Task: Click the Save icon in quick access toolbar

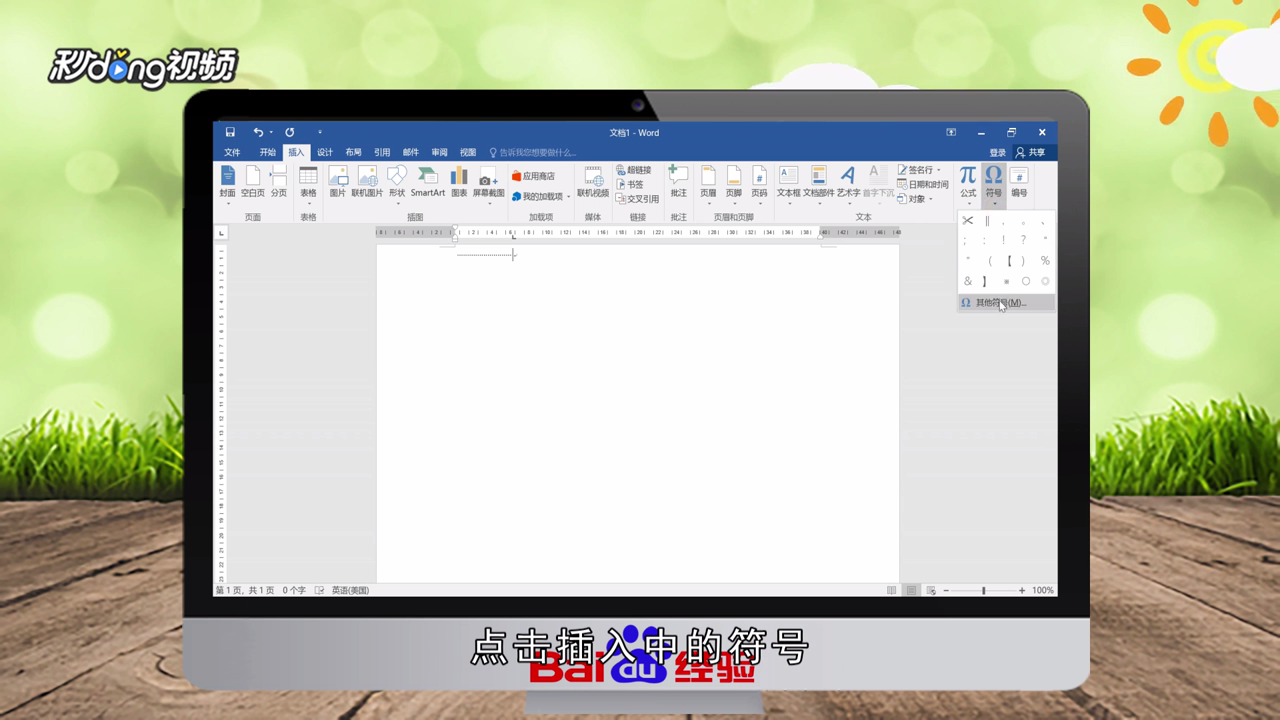Action: [x=230, y=132]
